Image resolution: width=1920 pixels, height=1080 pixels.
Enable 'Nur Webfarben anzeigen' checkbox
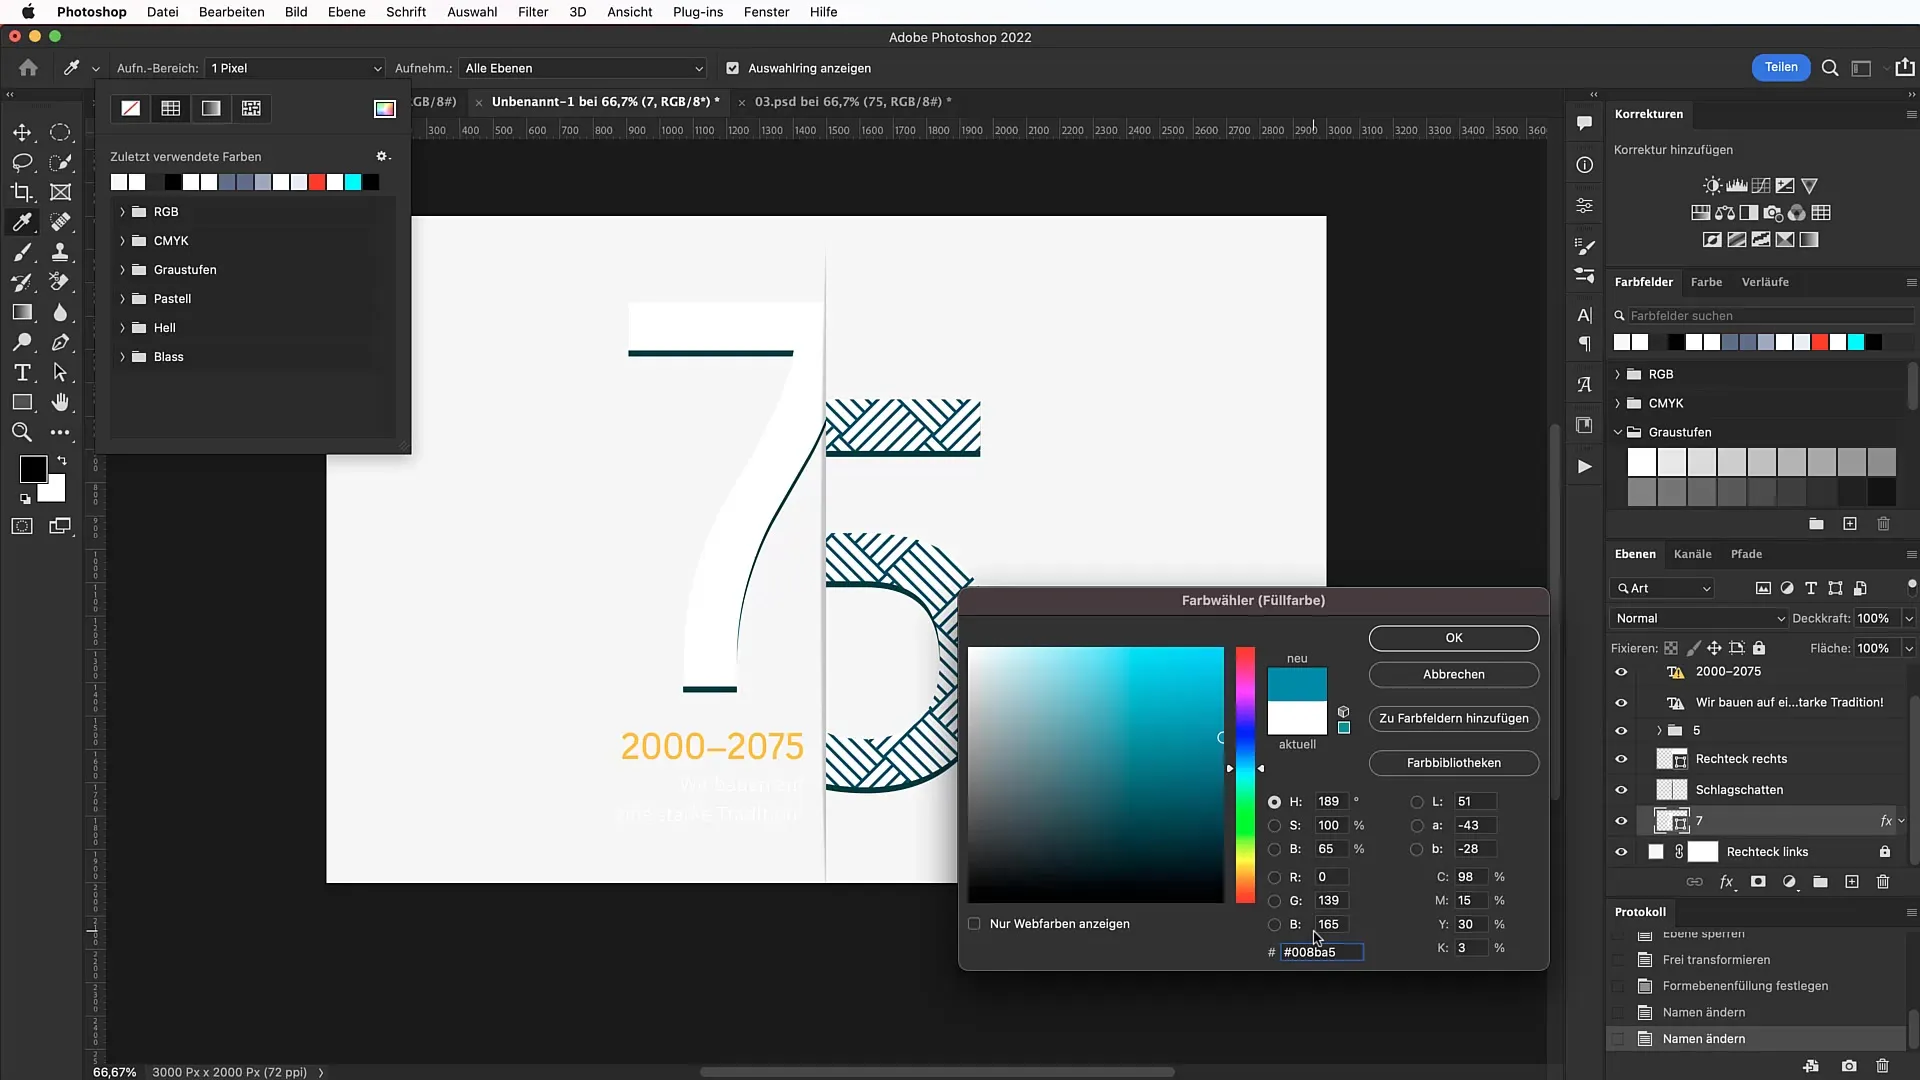click(x=976, y=923)
